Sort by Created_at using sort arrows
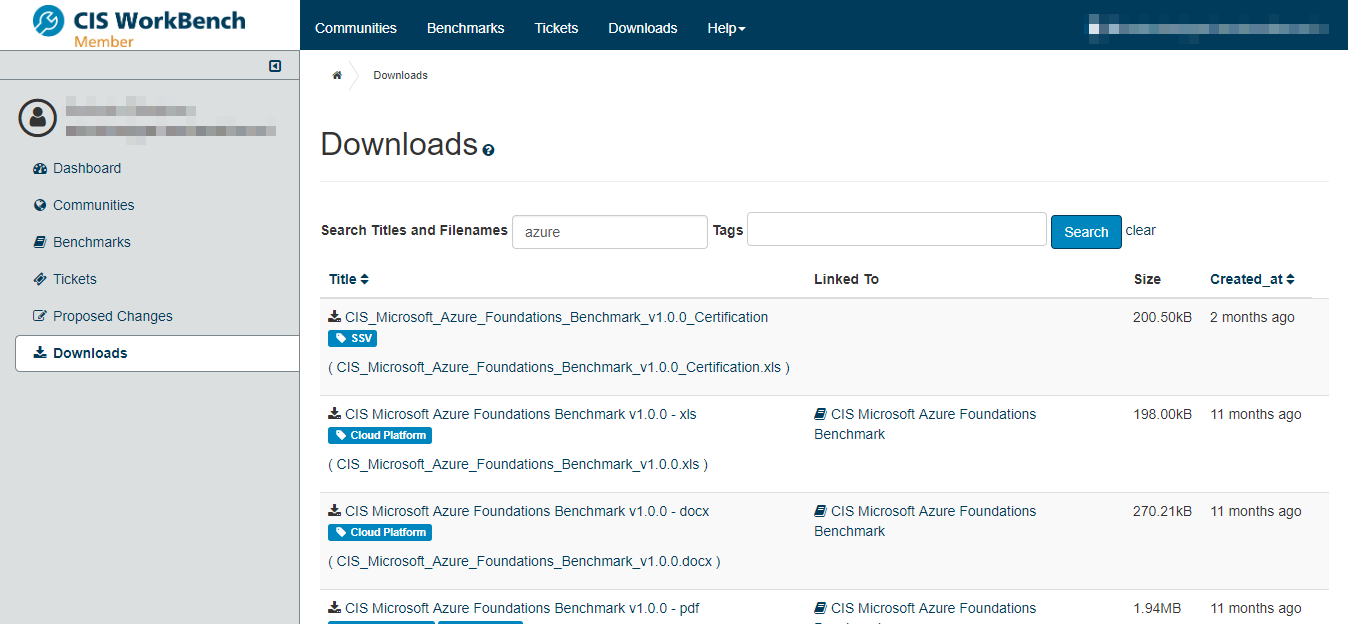Screen dimensions: 1348x624 pos(1291,279)
